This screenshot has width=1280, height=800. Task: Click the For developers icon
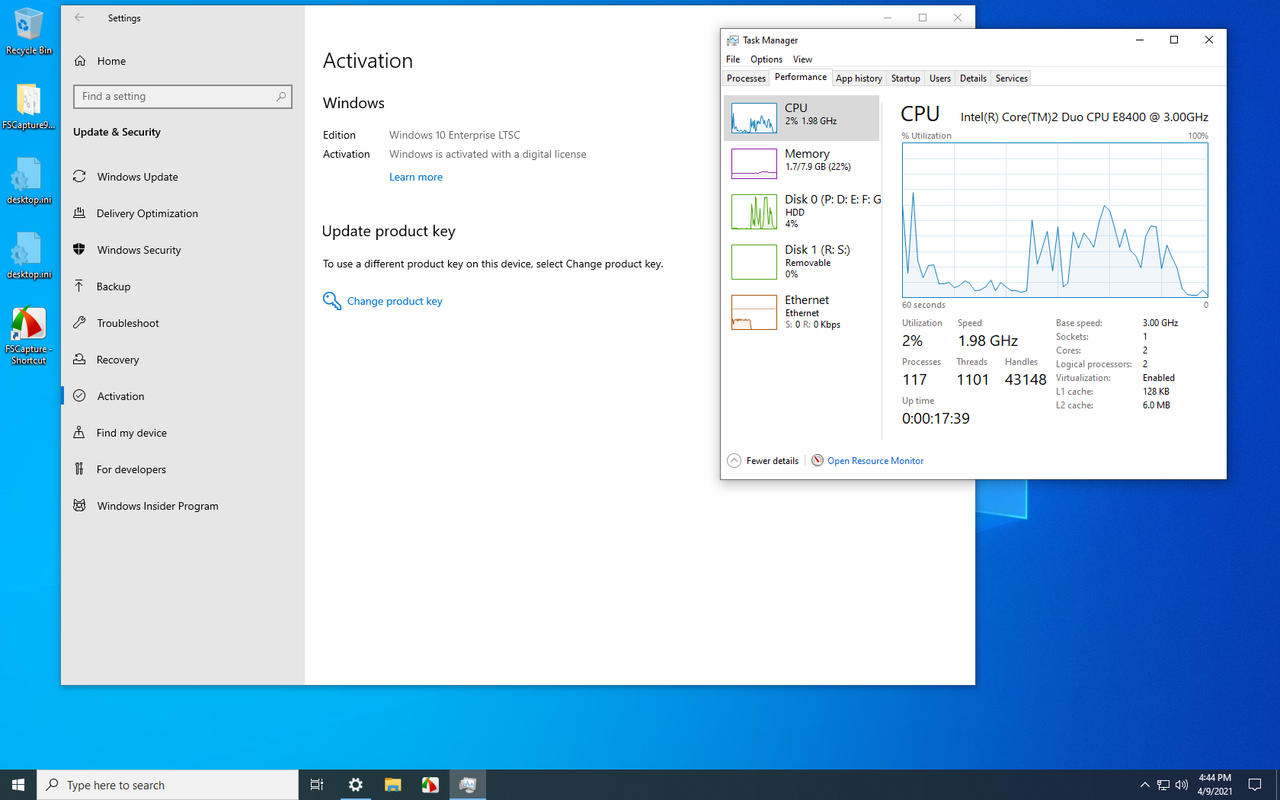coord(80,469)
